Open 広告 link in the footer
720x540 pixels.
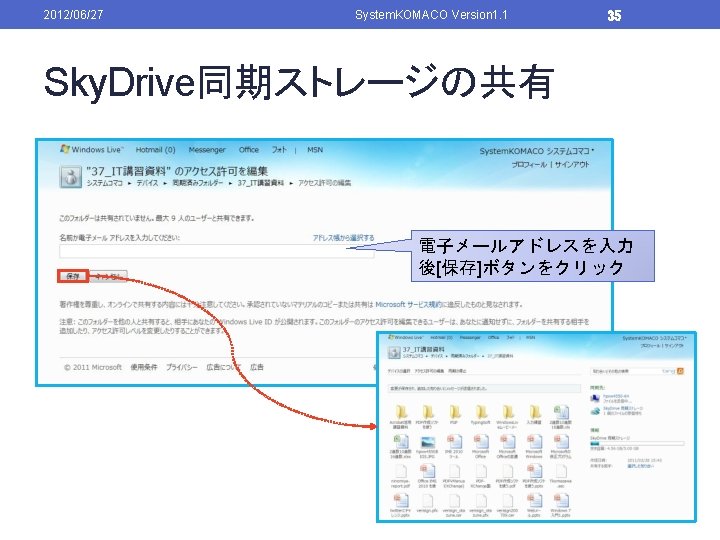(257, 367)
